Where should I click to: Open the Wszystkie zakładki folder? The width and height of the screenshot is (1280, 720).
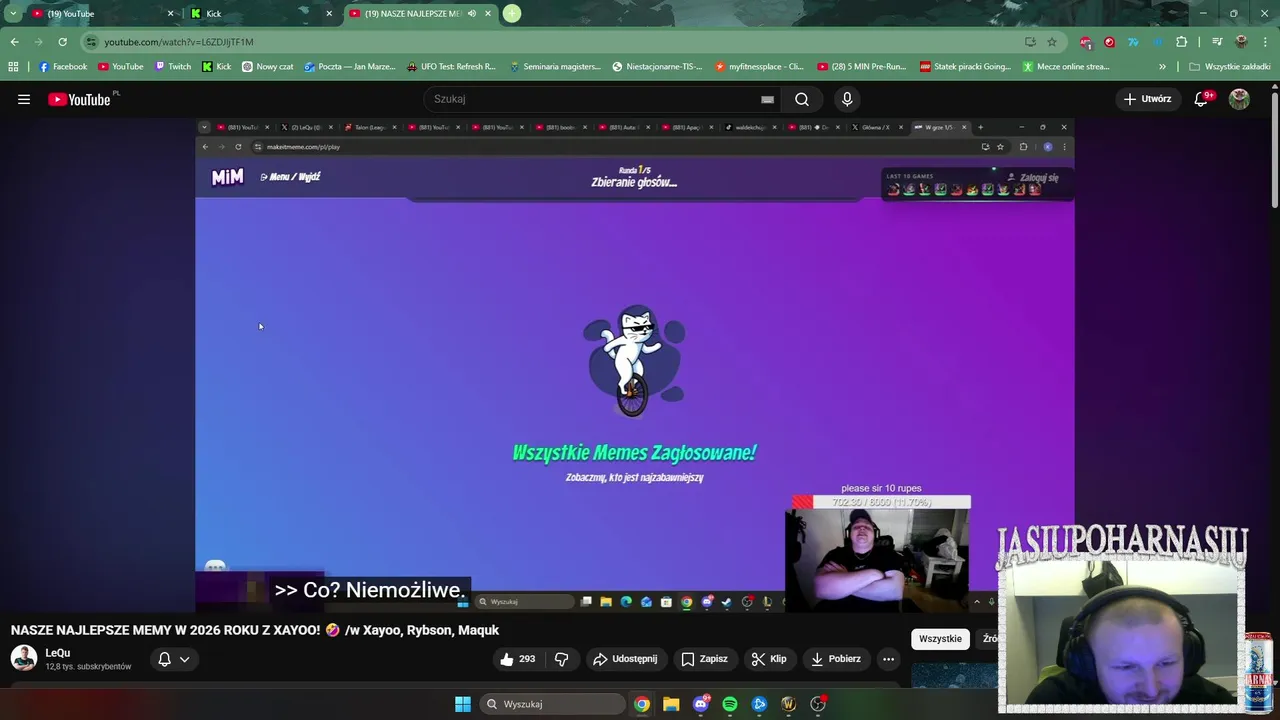(x=1229, y=67)
